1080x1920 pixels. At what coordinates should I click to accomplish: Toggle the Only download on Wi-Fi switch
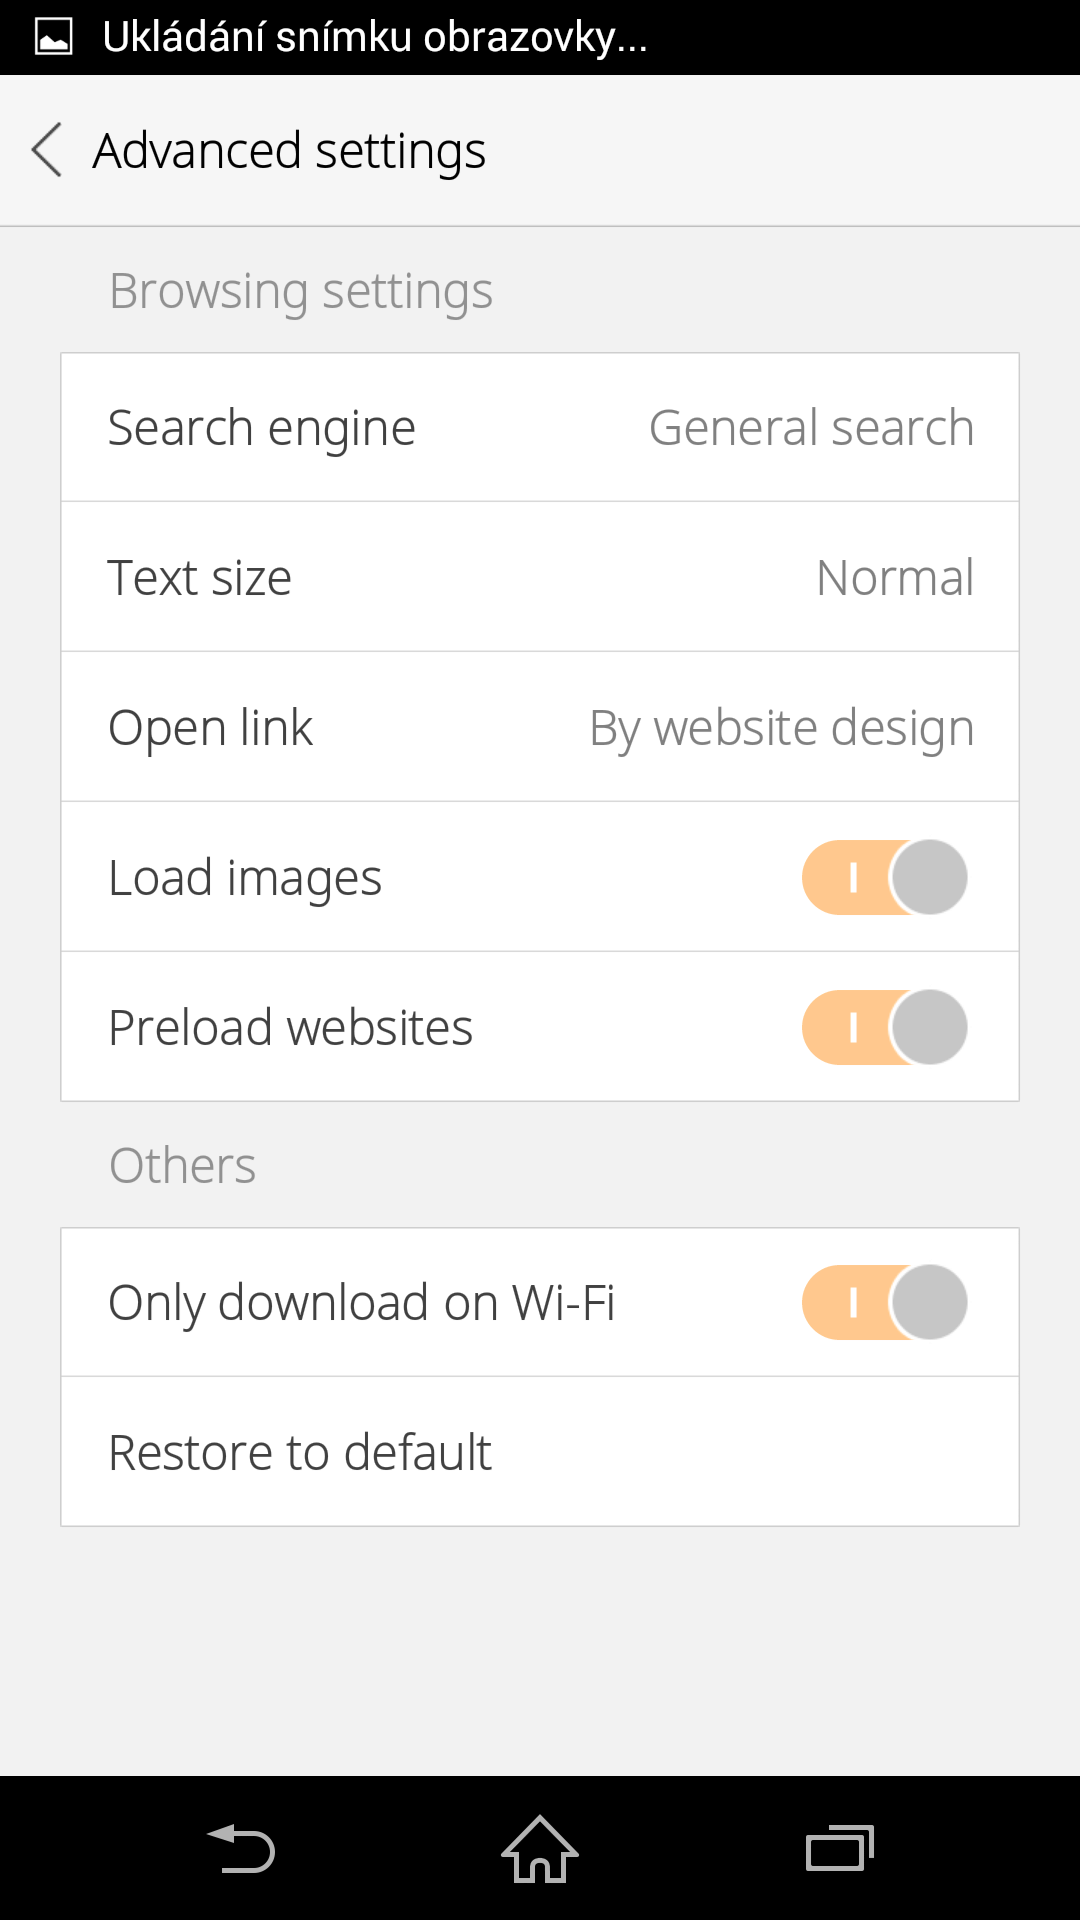884,1302
